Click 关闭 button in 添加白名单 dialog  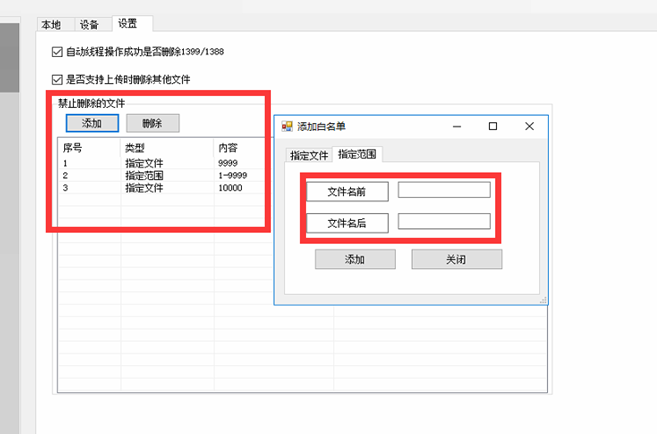[x=457, y=259]
